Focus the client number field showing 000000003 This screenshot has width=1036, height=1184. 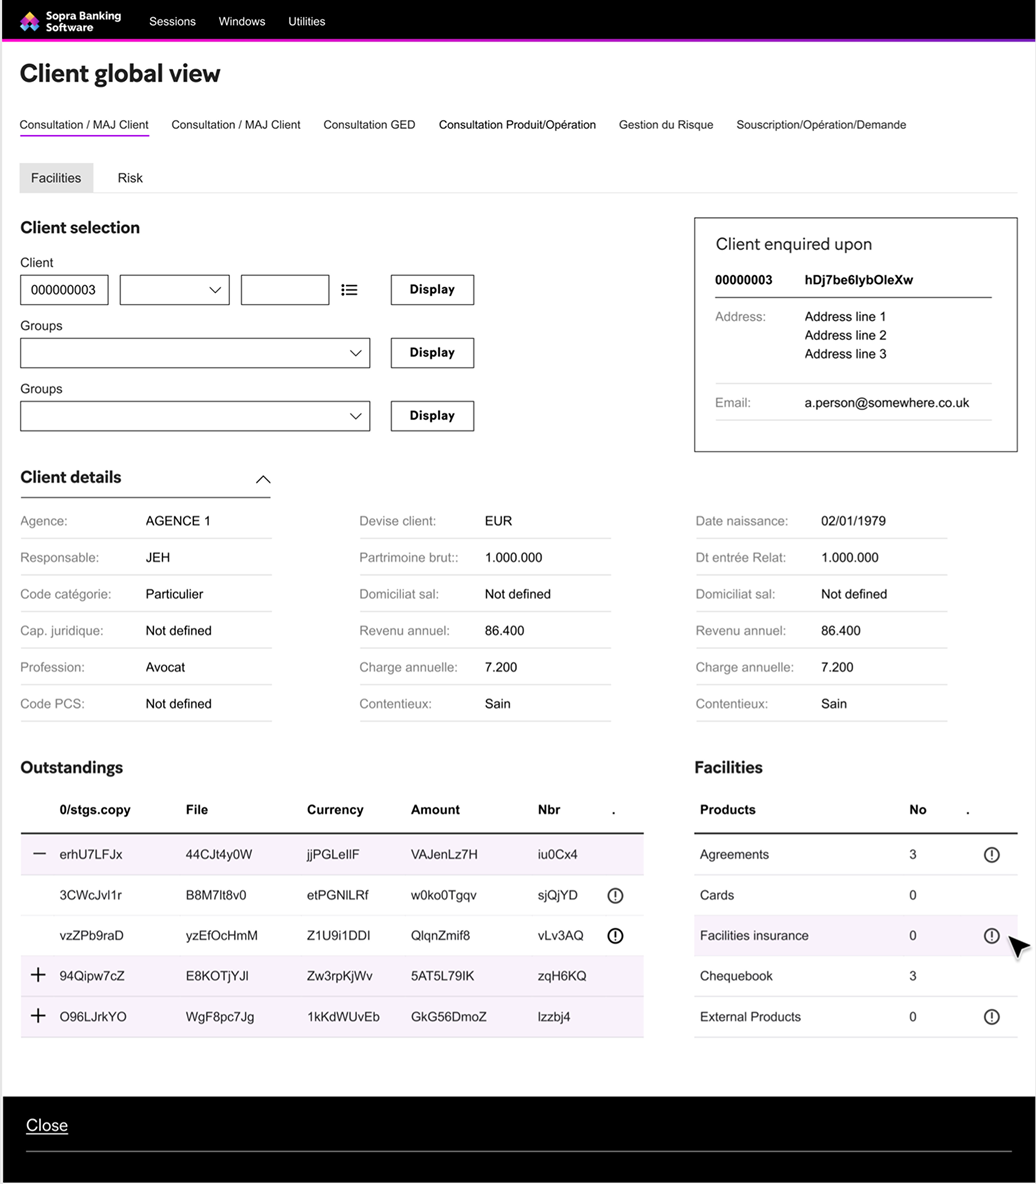[x=64, y=290]
